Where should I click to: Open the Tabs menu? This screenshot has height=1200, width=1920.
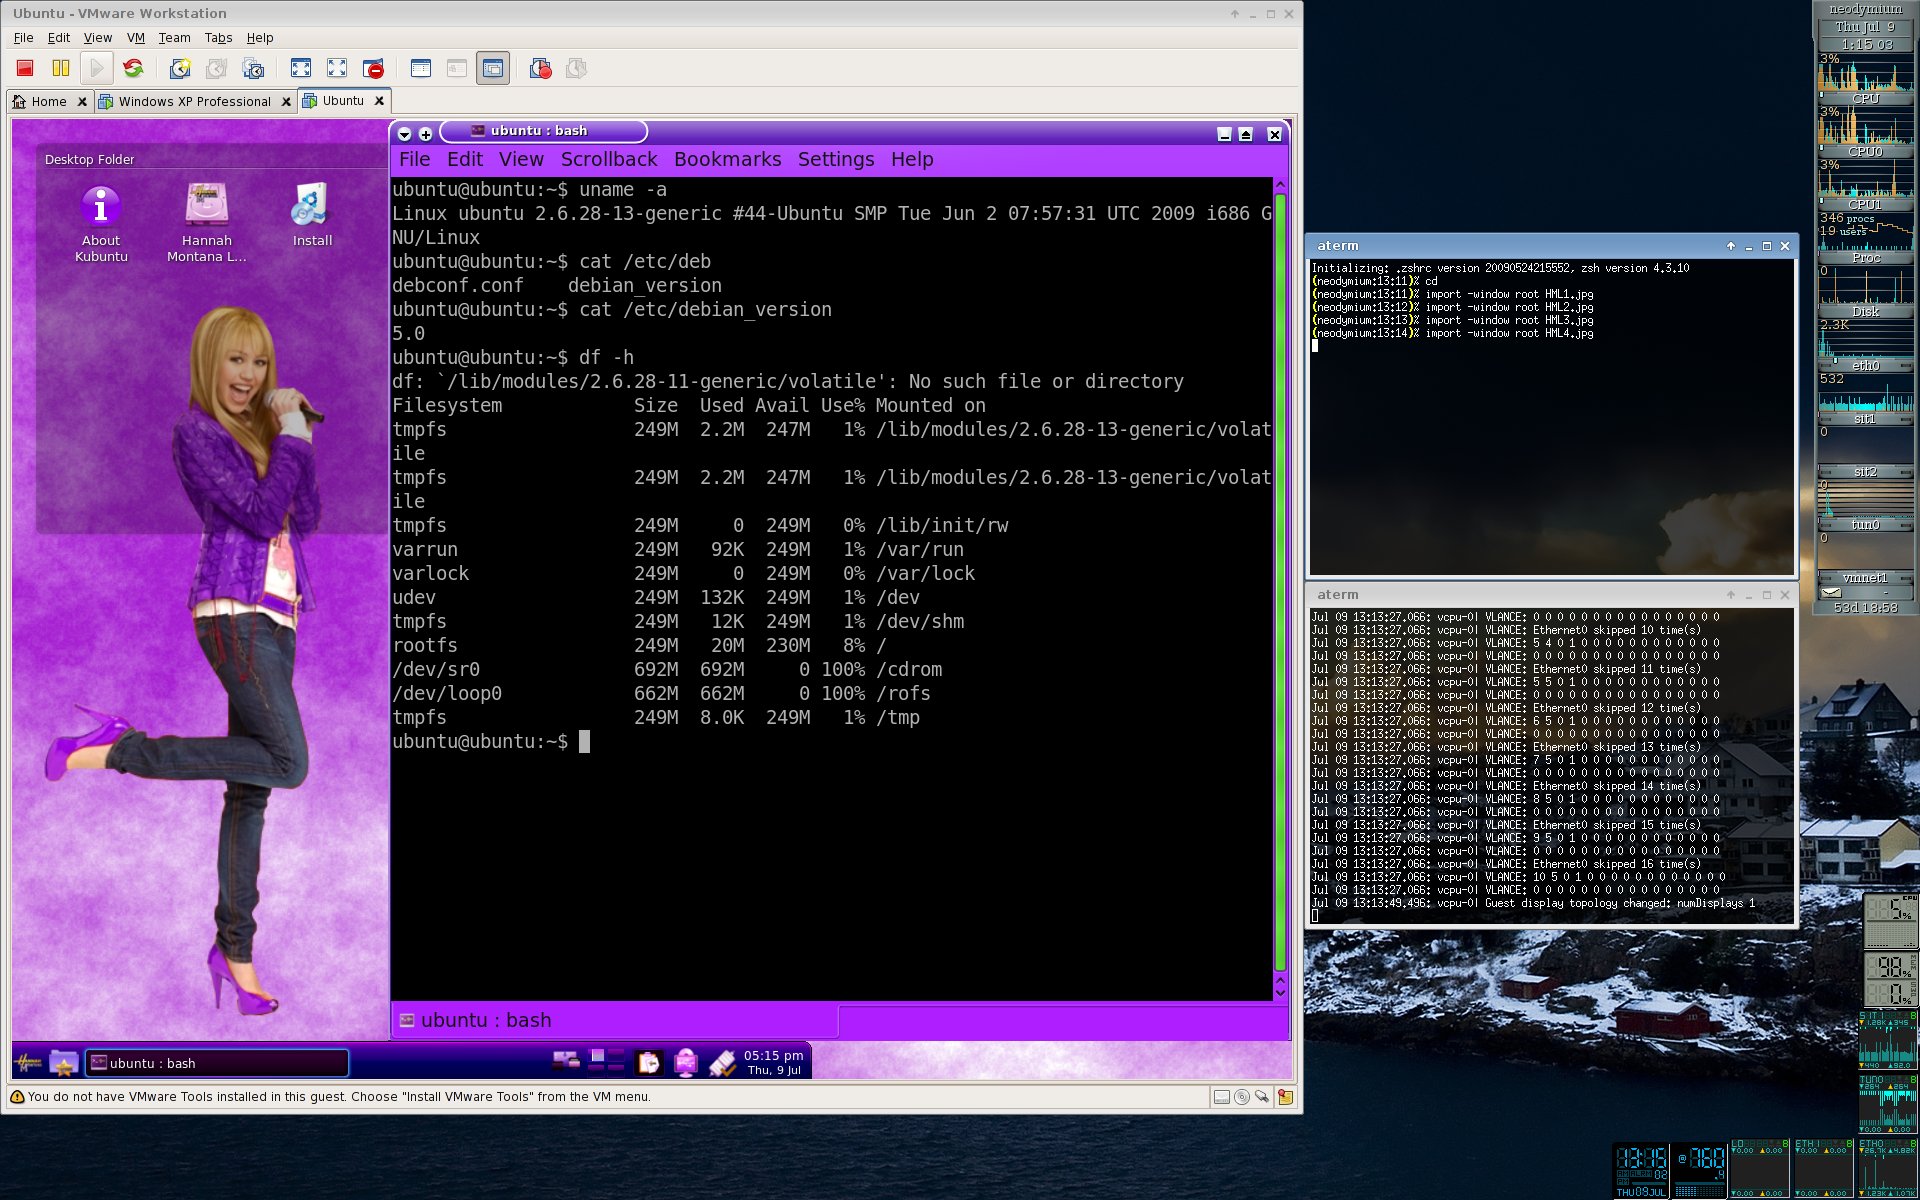point(218,38)
